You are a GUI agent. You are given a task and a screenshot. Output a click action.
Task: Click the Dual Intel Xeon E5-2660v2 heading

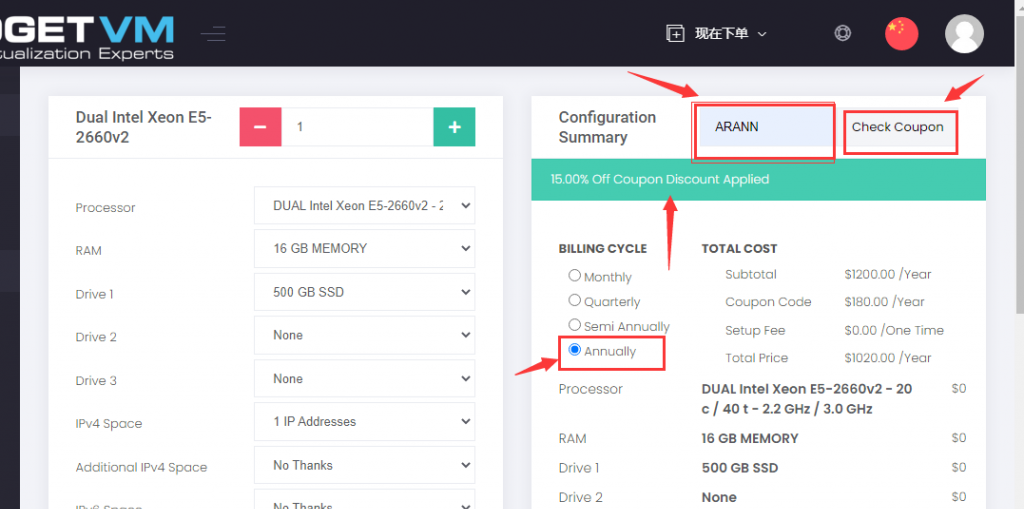144,127
